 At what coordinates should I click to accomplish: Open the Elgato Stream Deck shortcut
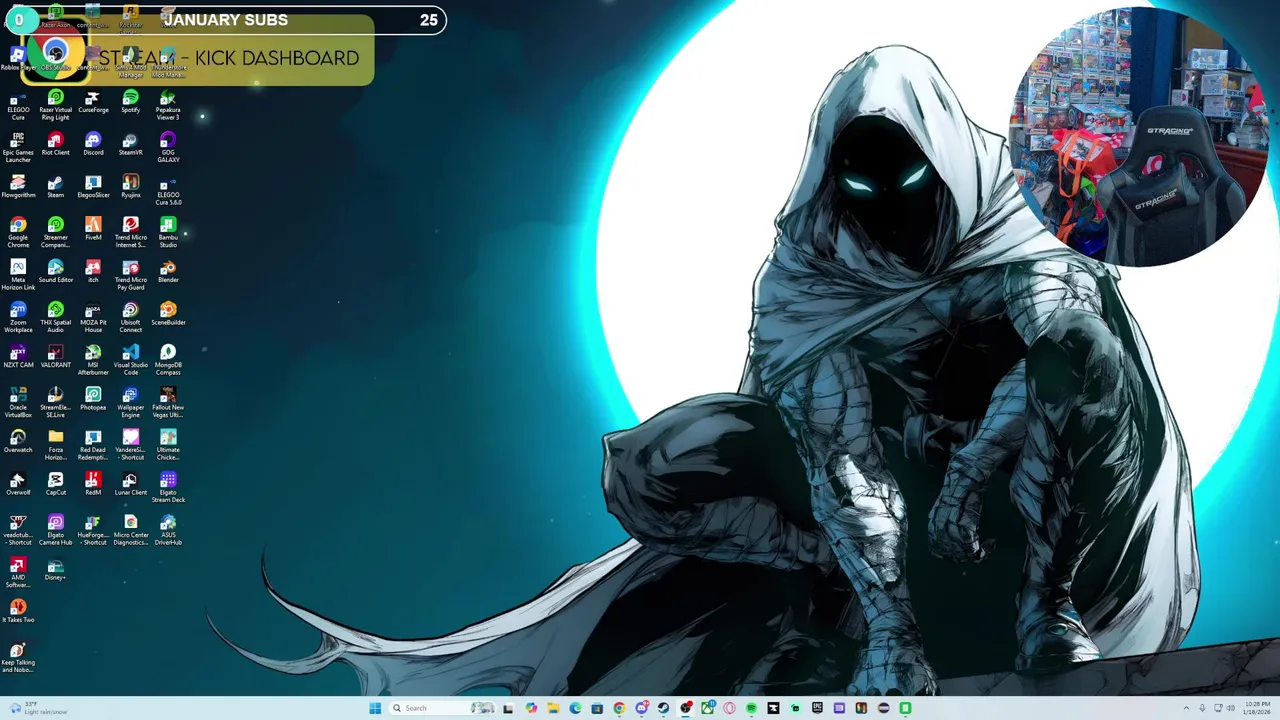coord(168,487)
